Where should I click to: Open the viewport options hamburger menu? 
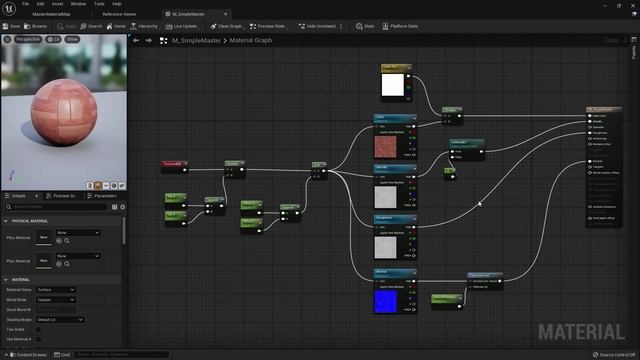[x=7, y=39]
